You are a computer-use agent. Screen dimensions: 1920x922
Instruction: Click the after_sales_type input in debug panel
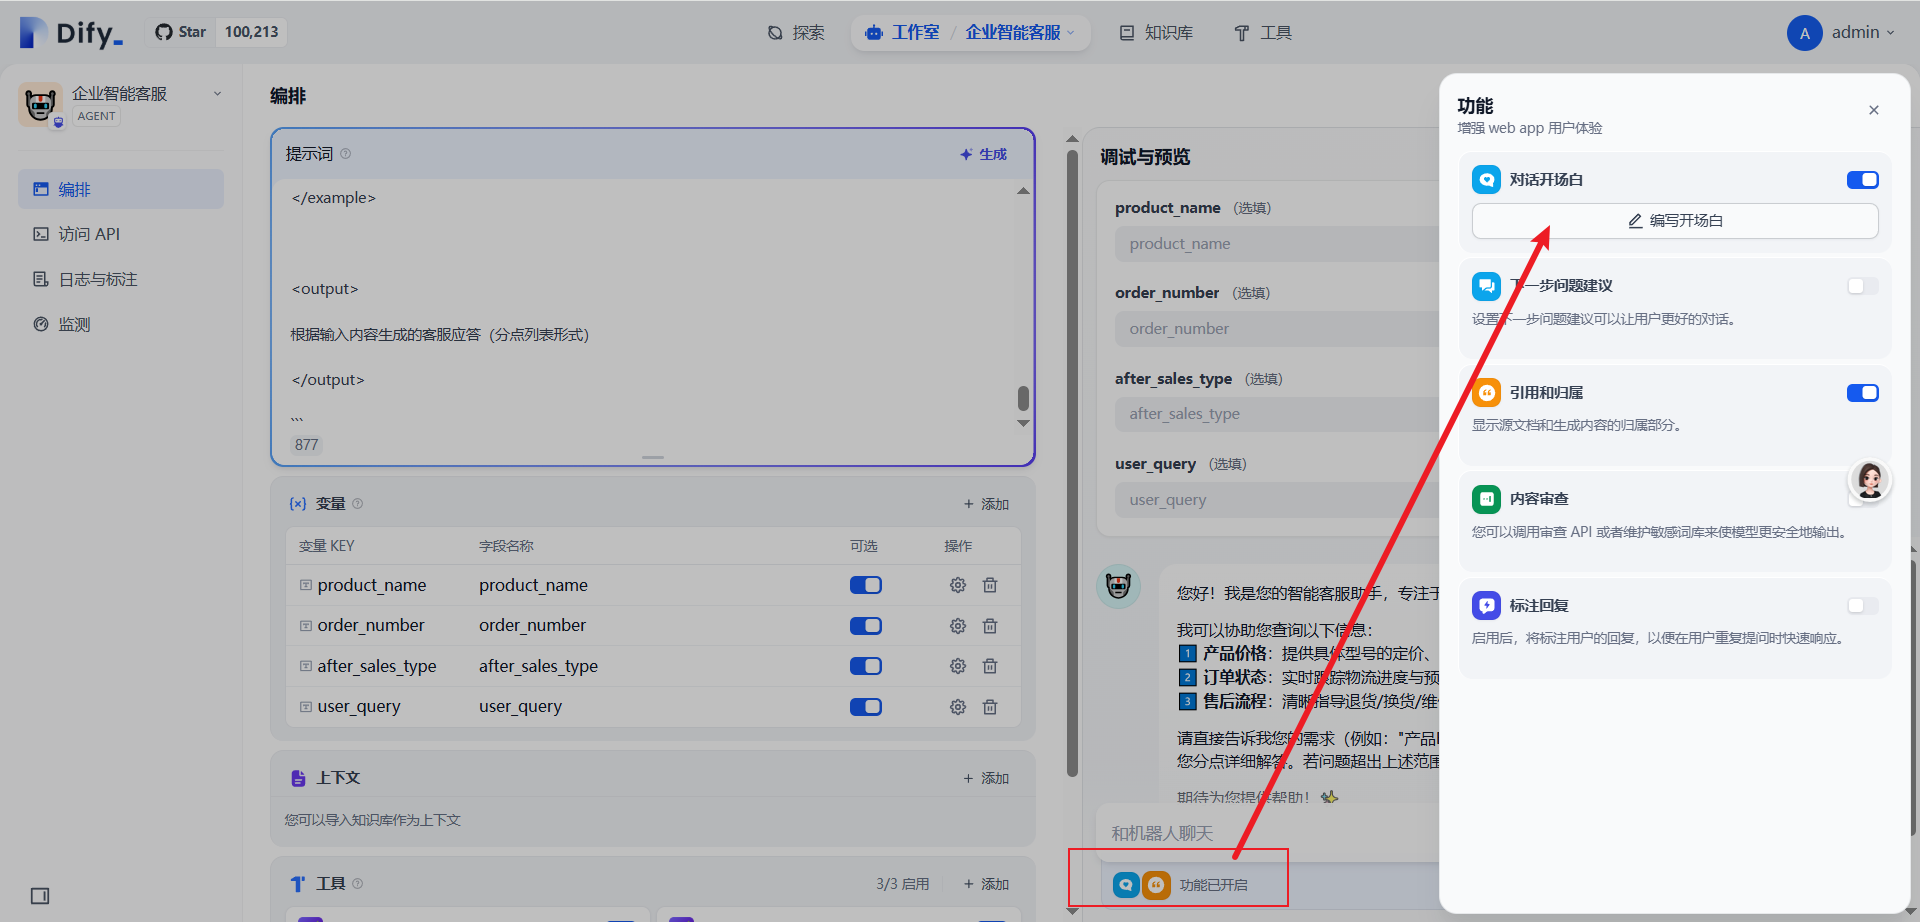tap(1277, 414)
